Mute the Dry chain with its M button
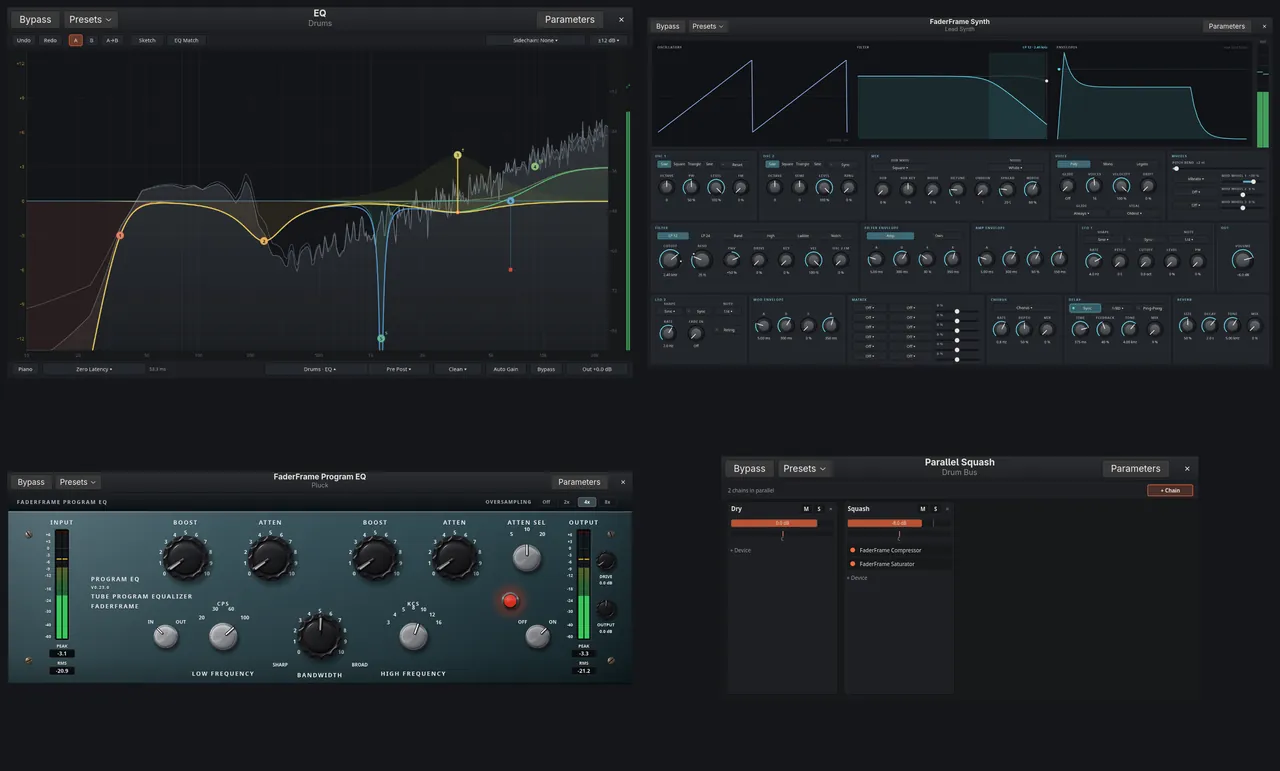 pyautogui.click(x=806, y=509)
